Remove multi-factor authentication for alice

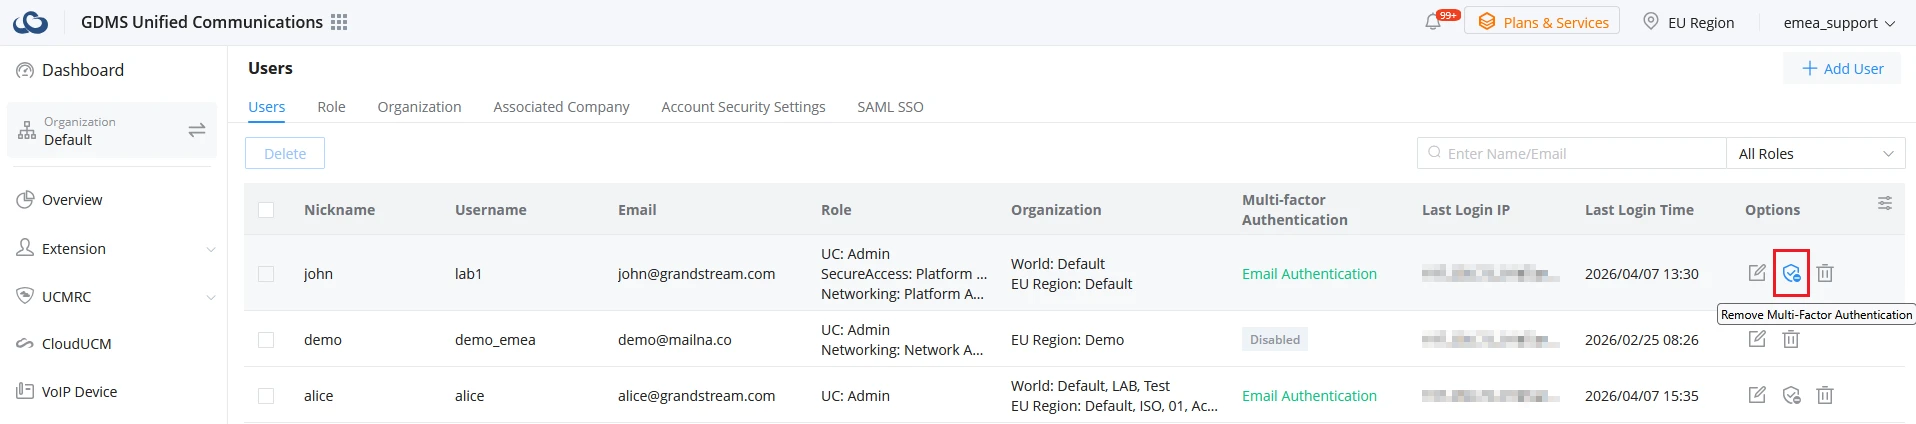click(1791, 395)
